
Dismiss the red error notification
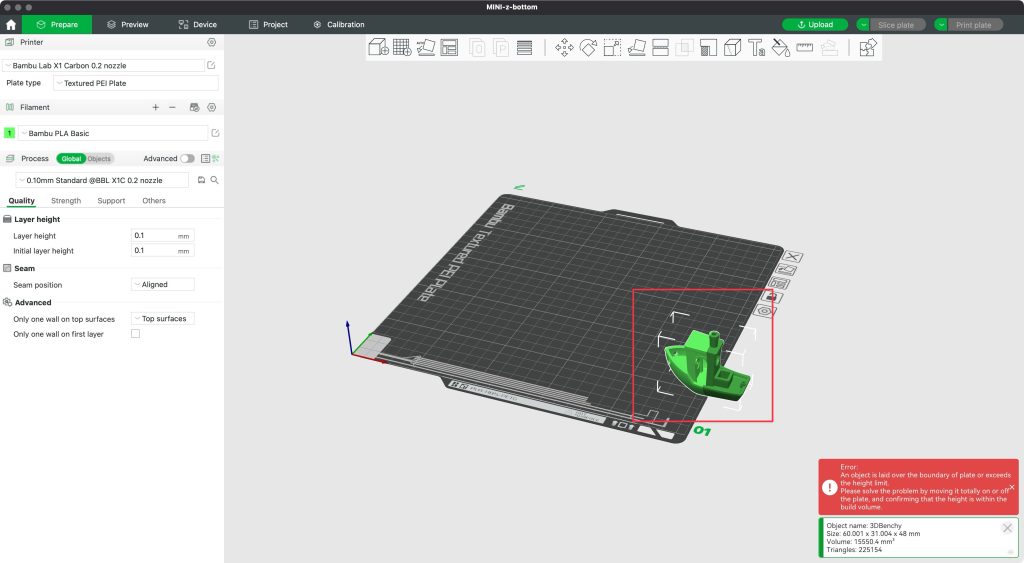pos(1011,487)
